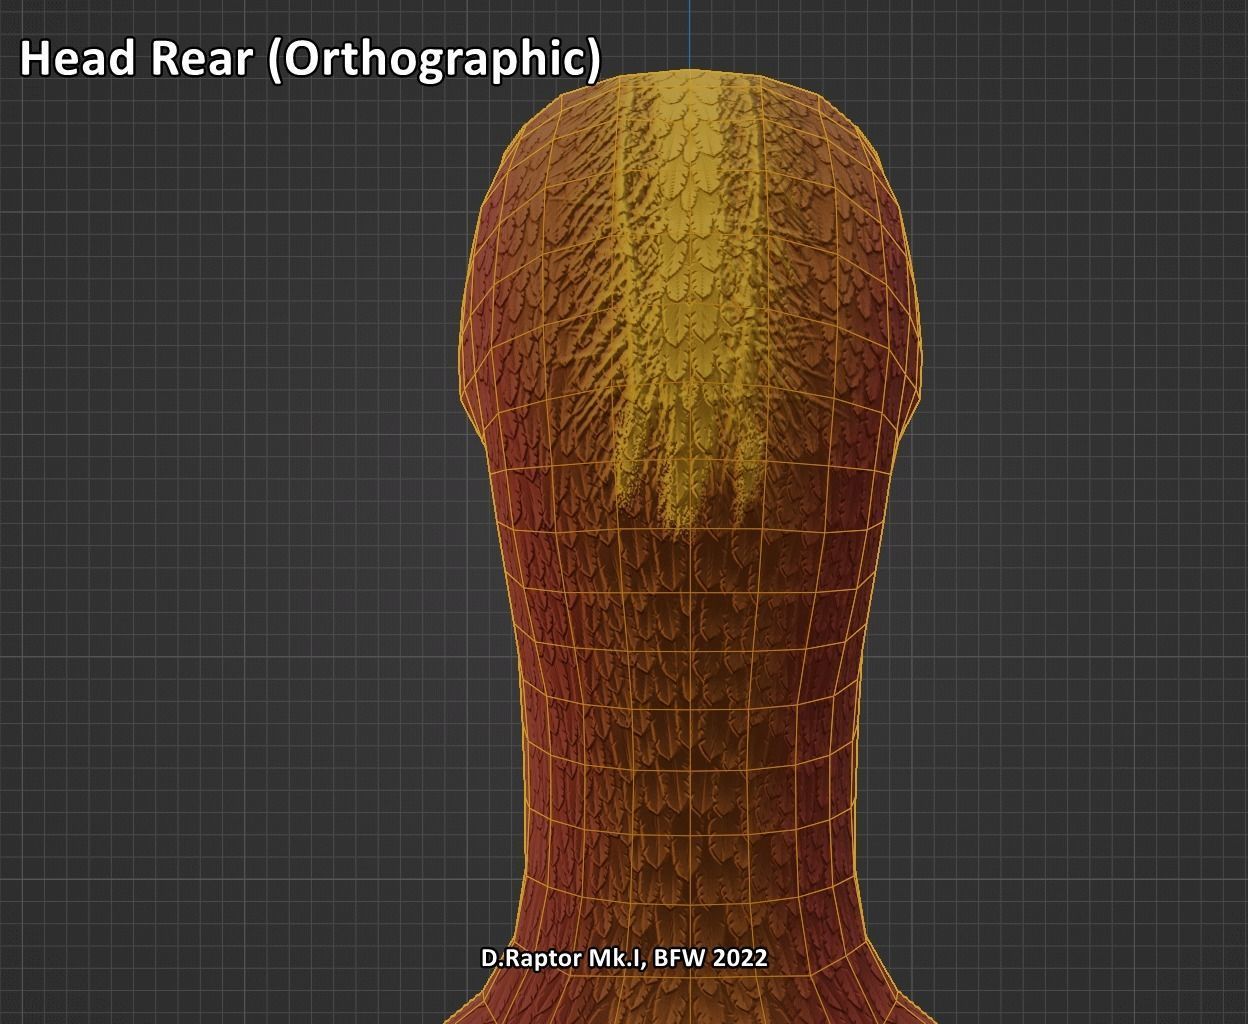Viewport: 1248px width, 1024px height.
Task: Click the "Head Rear (Orthographic)" view label
Action: tap(310, 59)
